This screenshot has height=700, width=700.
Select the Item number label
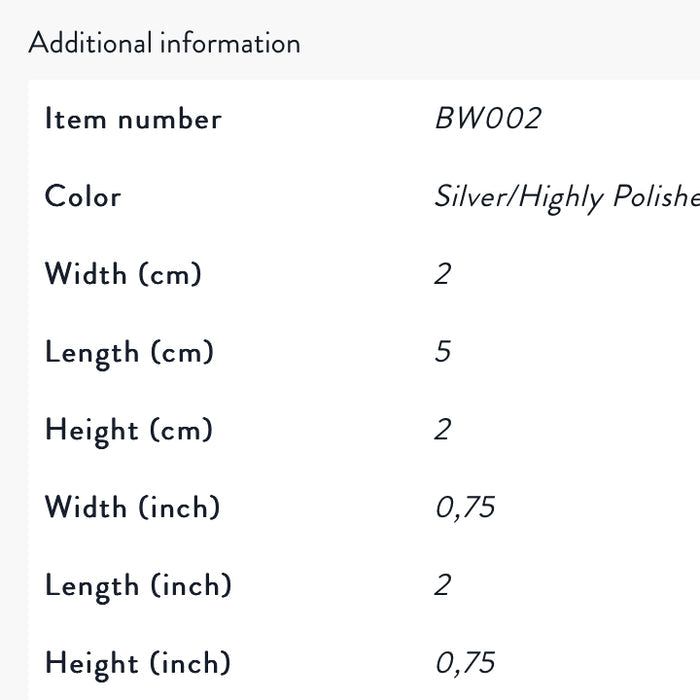(133, 119)
